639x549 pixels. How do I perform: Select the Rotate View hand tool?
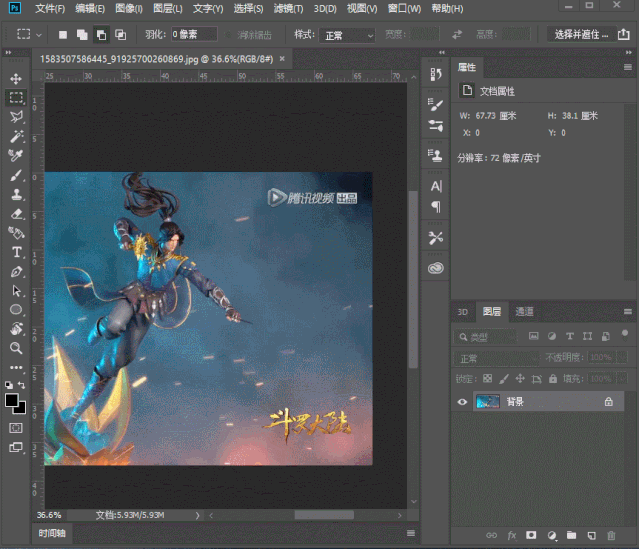coord(16,329)
